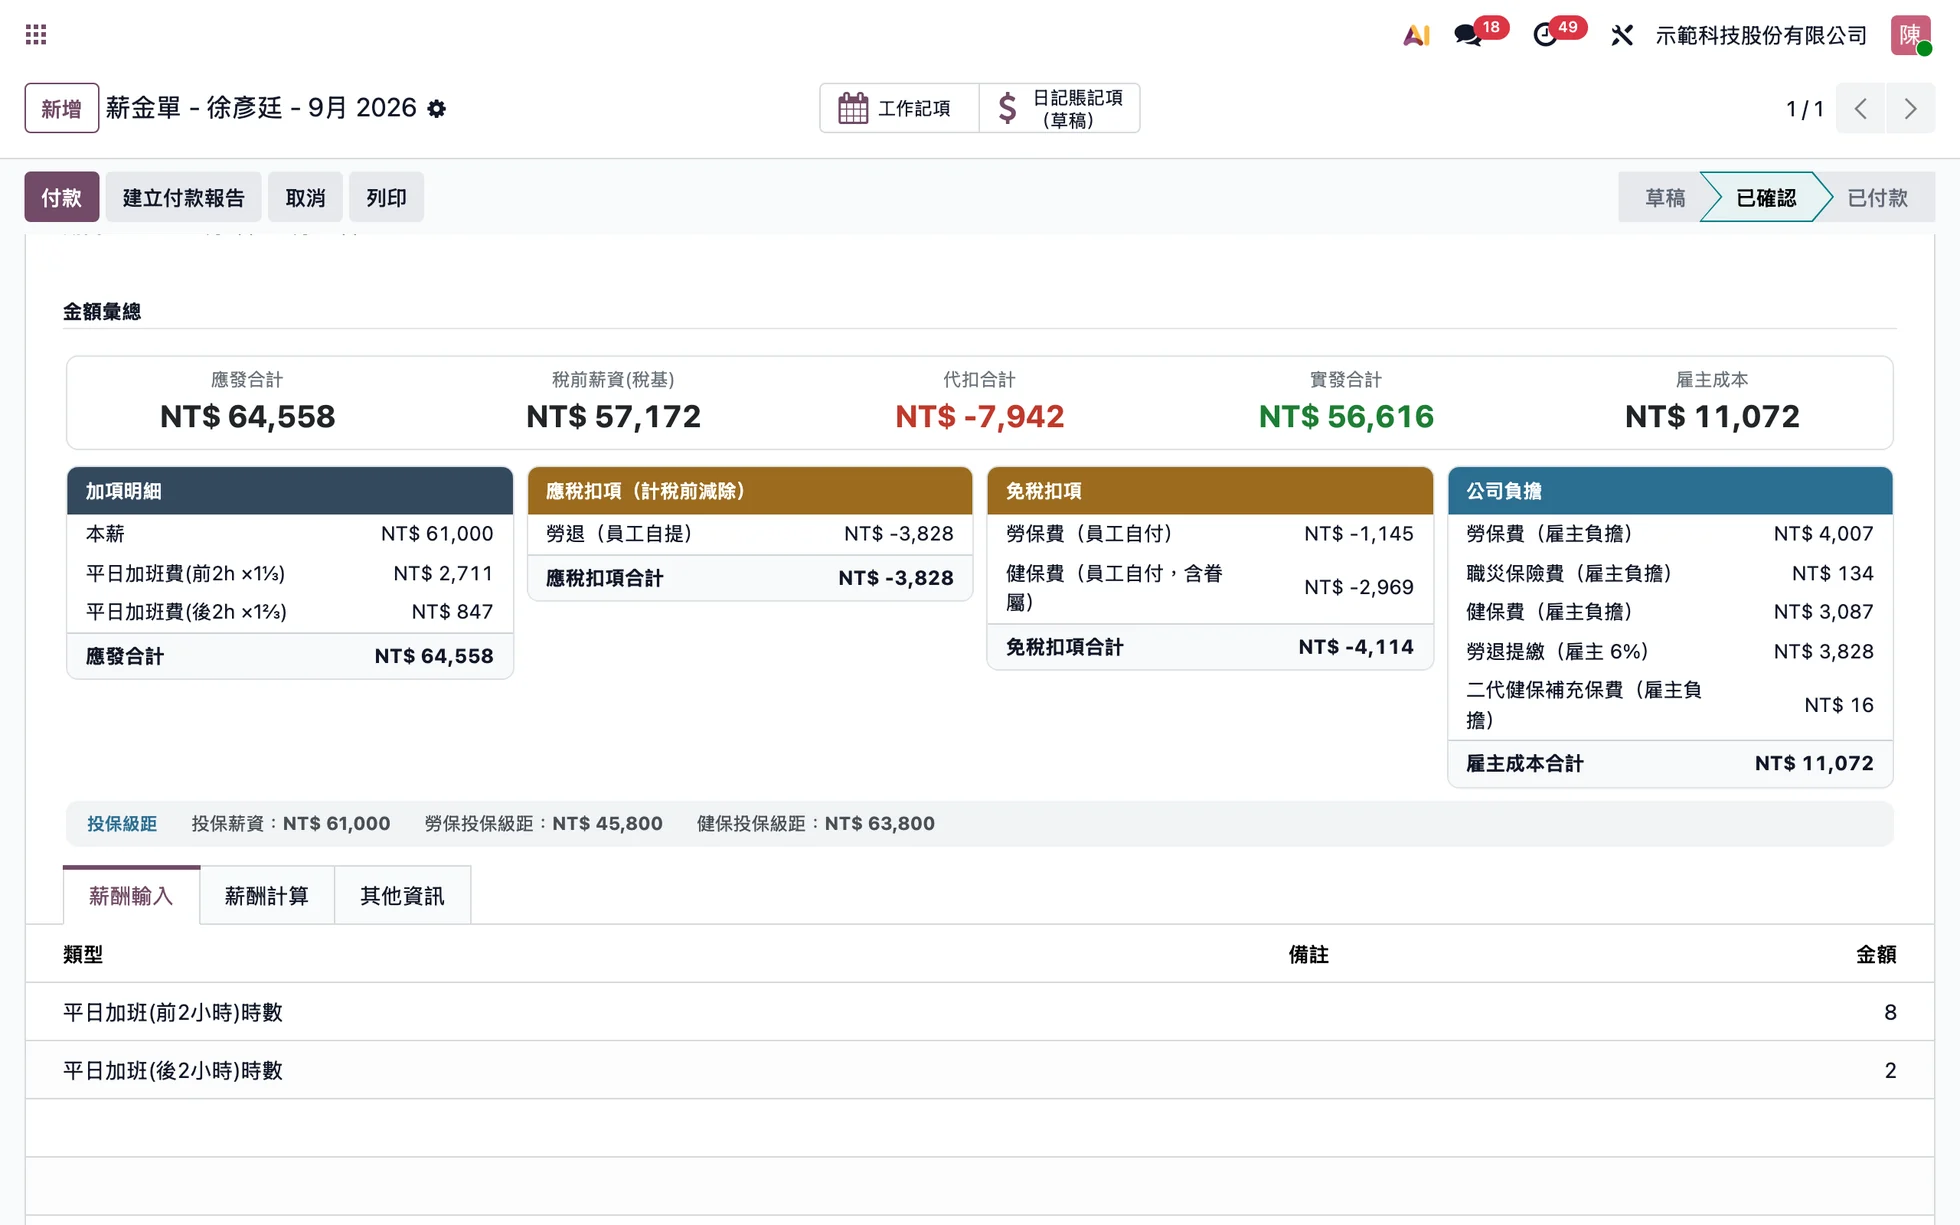1960x1225 pixels.
Task: Go to previous record arrow
Action: pyautogui.click(x=1860, y=108)
